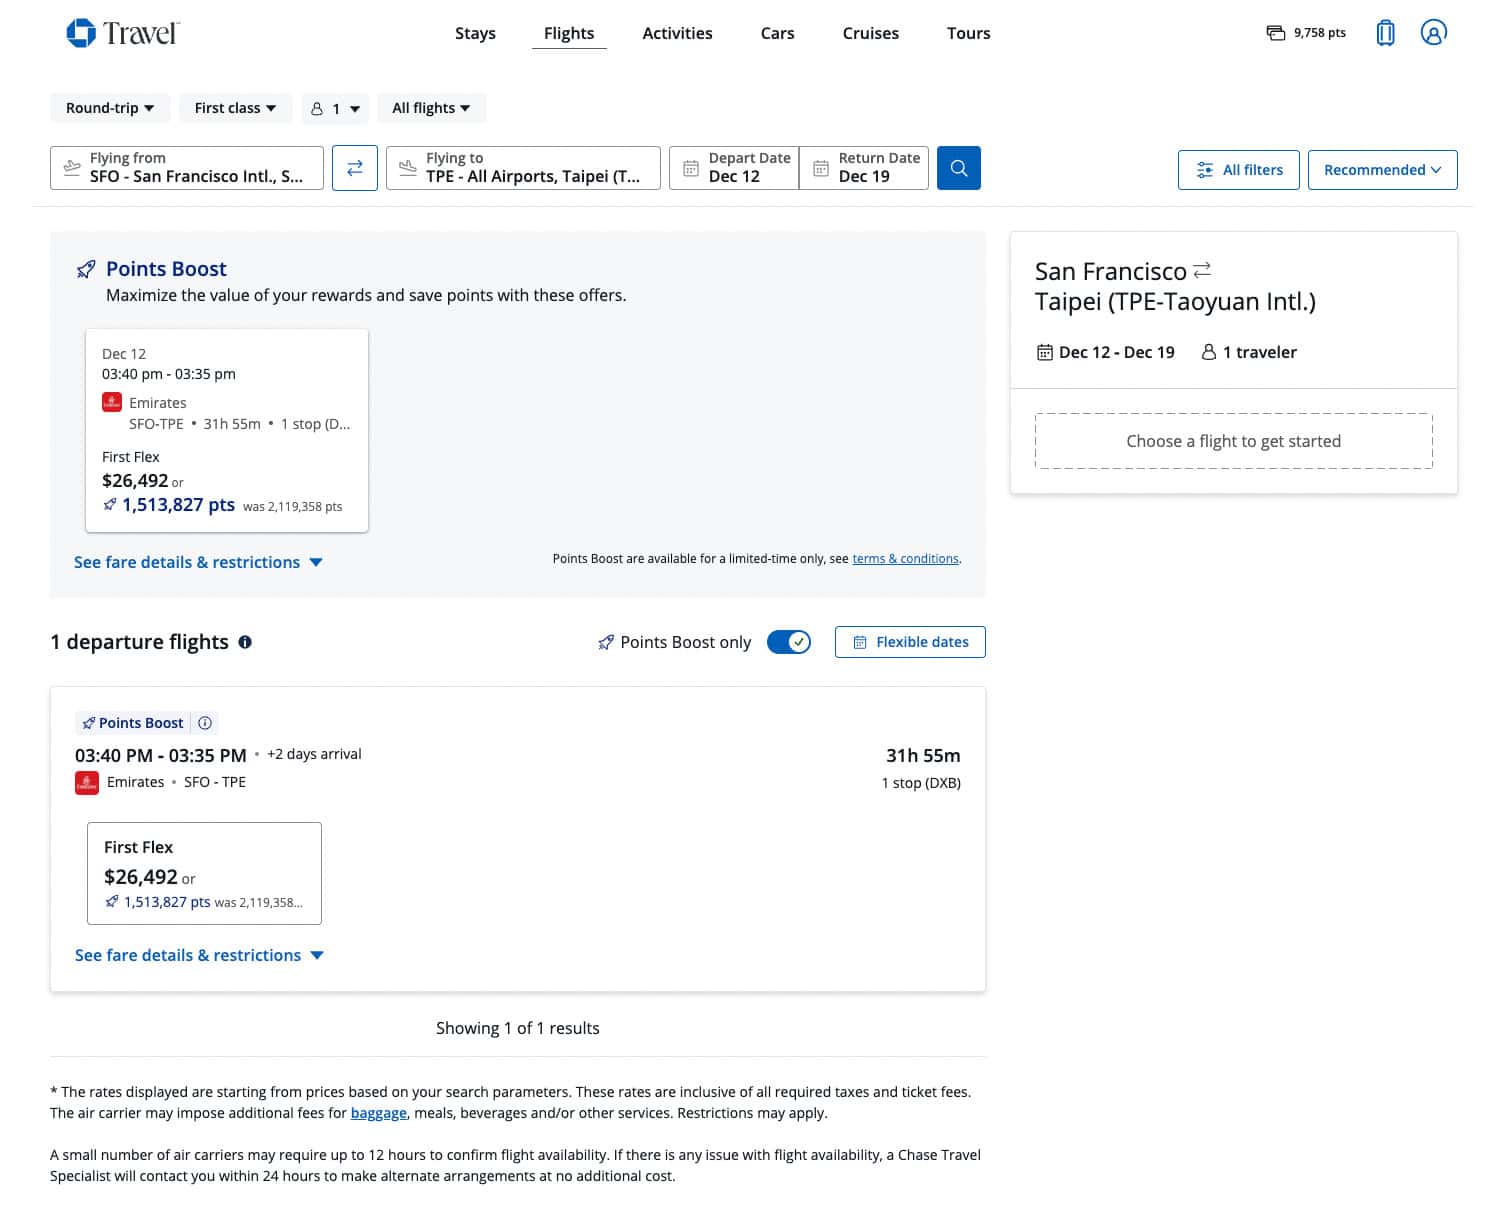Open the traveler count dropdown
The height and width of the screenshot is (1209, 1509).
click(336, 108)
